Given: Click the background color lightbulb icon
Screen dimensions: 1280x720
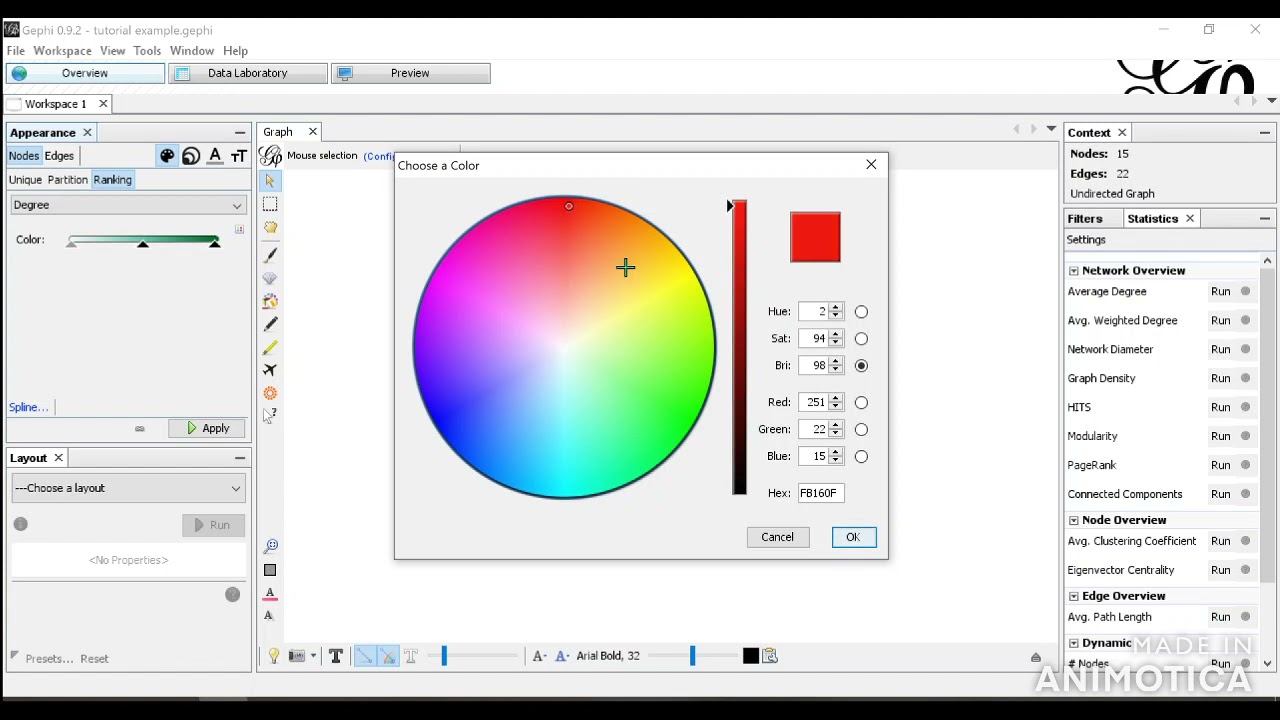Looking at the screenshot, I should tap(273, 656).
